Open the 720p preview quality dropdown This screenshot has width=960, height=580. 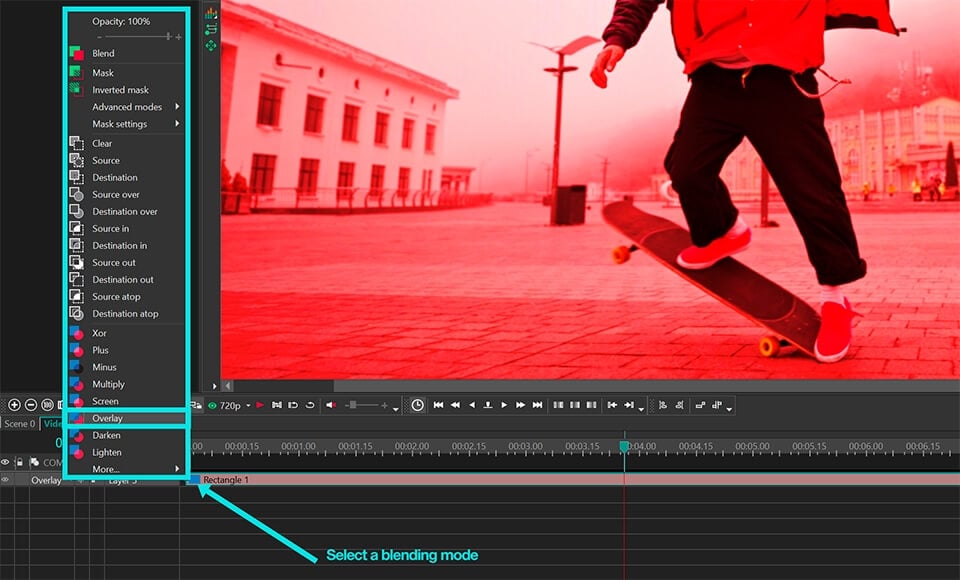point(248,406)
